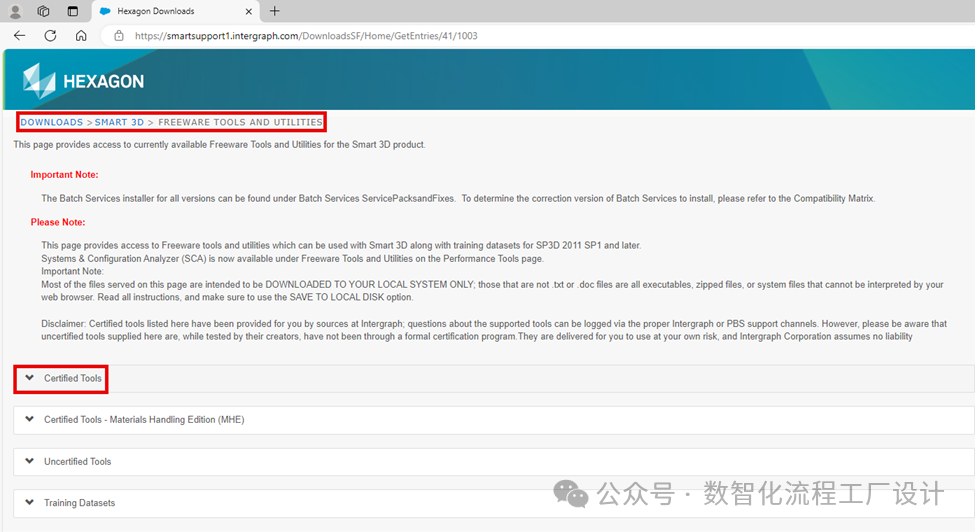Image resolution: width=975 pixels, height=532 pixels.
Task: Go to the browser home page
Action: [x=81, y=35]
